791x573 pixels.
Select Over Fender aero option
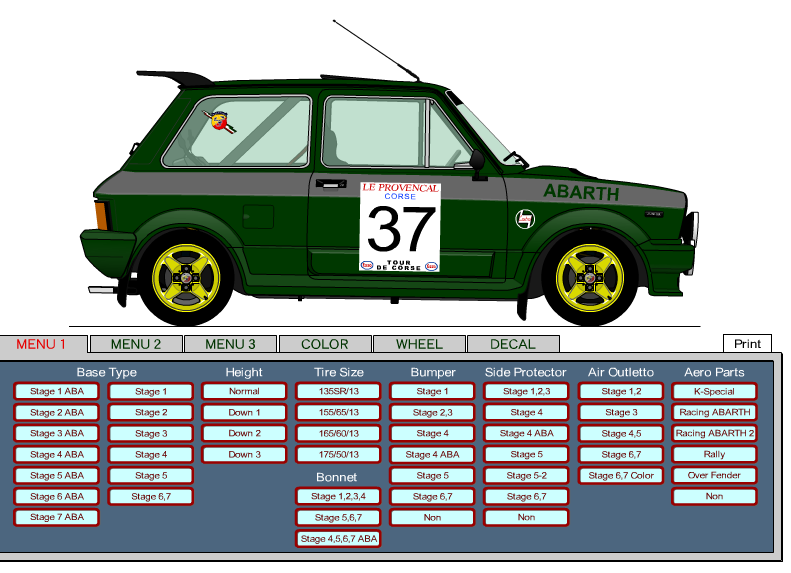point(714,475)
